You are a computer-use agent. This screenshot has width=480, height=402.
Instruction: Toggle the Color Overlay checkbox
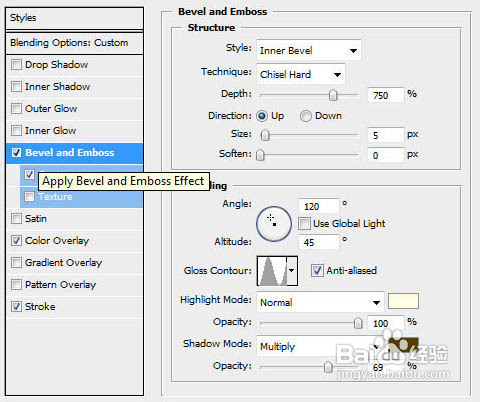[x=16, y=240]
